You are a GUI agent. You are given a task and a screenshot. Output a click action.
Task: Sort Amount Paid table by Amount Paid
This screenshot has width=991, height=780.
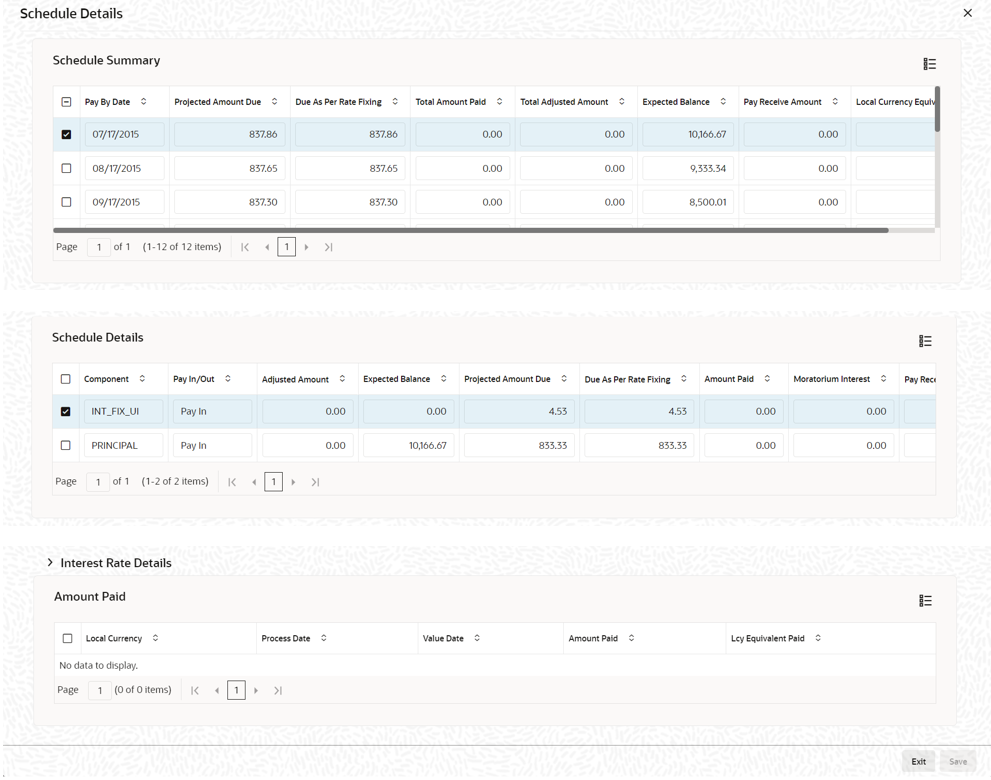(631, 638)
